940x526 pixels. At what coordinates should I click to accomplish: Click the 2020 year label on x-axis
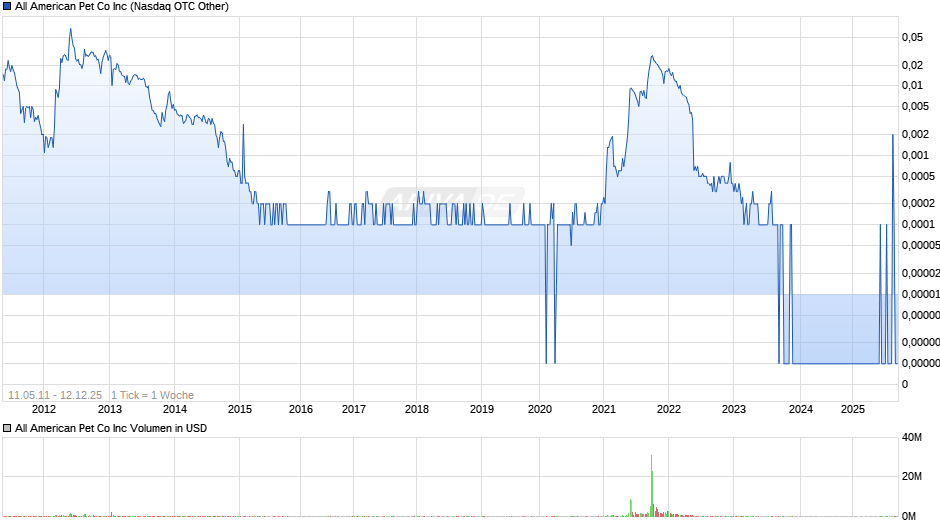tap(540, 409)
